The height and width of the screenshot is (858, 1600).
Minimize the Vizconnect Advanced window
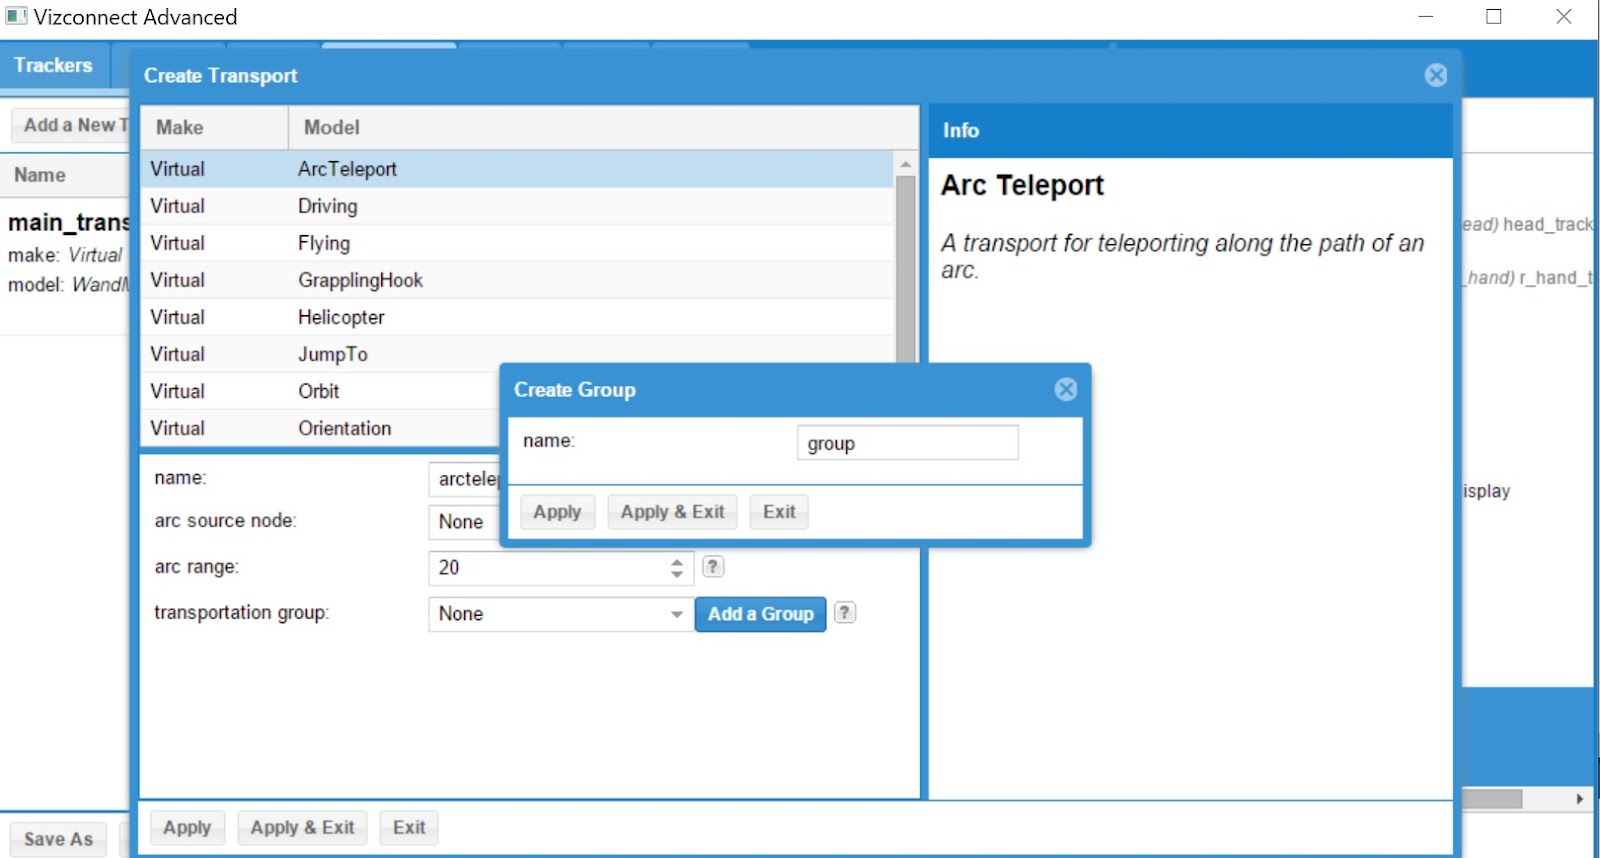click(1426, 17)
